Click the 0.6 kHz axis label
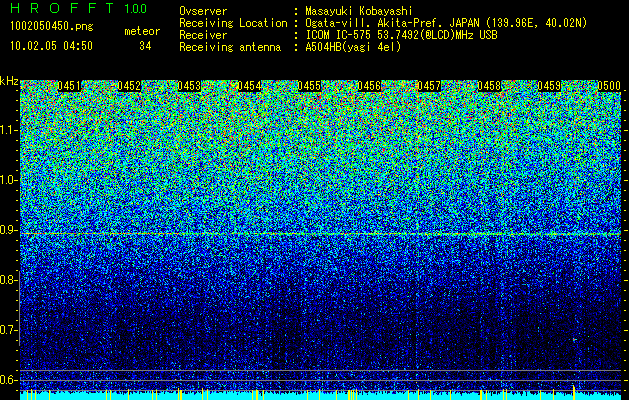The image size is (629, 400). (x=8, y=380)
